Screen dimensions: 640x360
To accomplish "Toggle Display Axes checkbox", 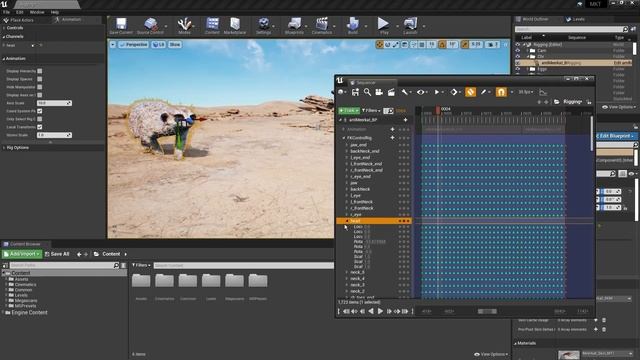I will (x=40, y=95).
